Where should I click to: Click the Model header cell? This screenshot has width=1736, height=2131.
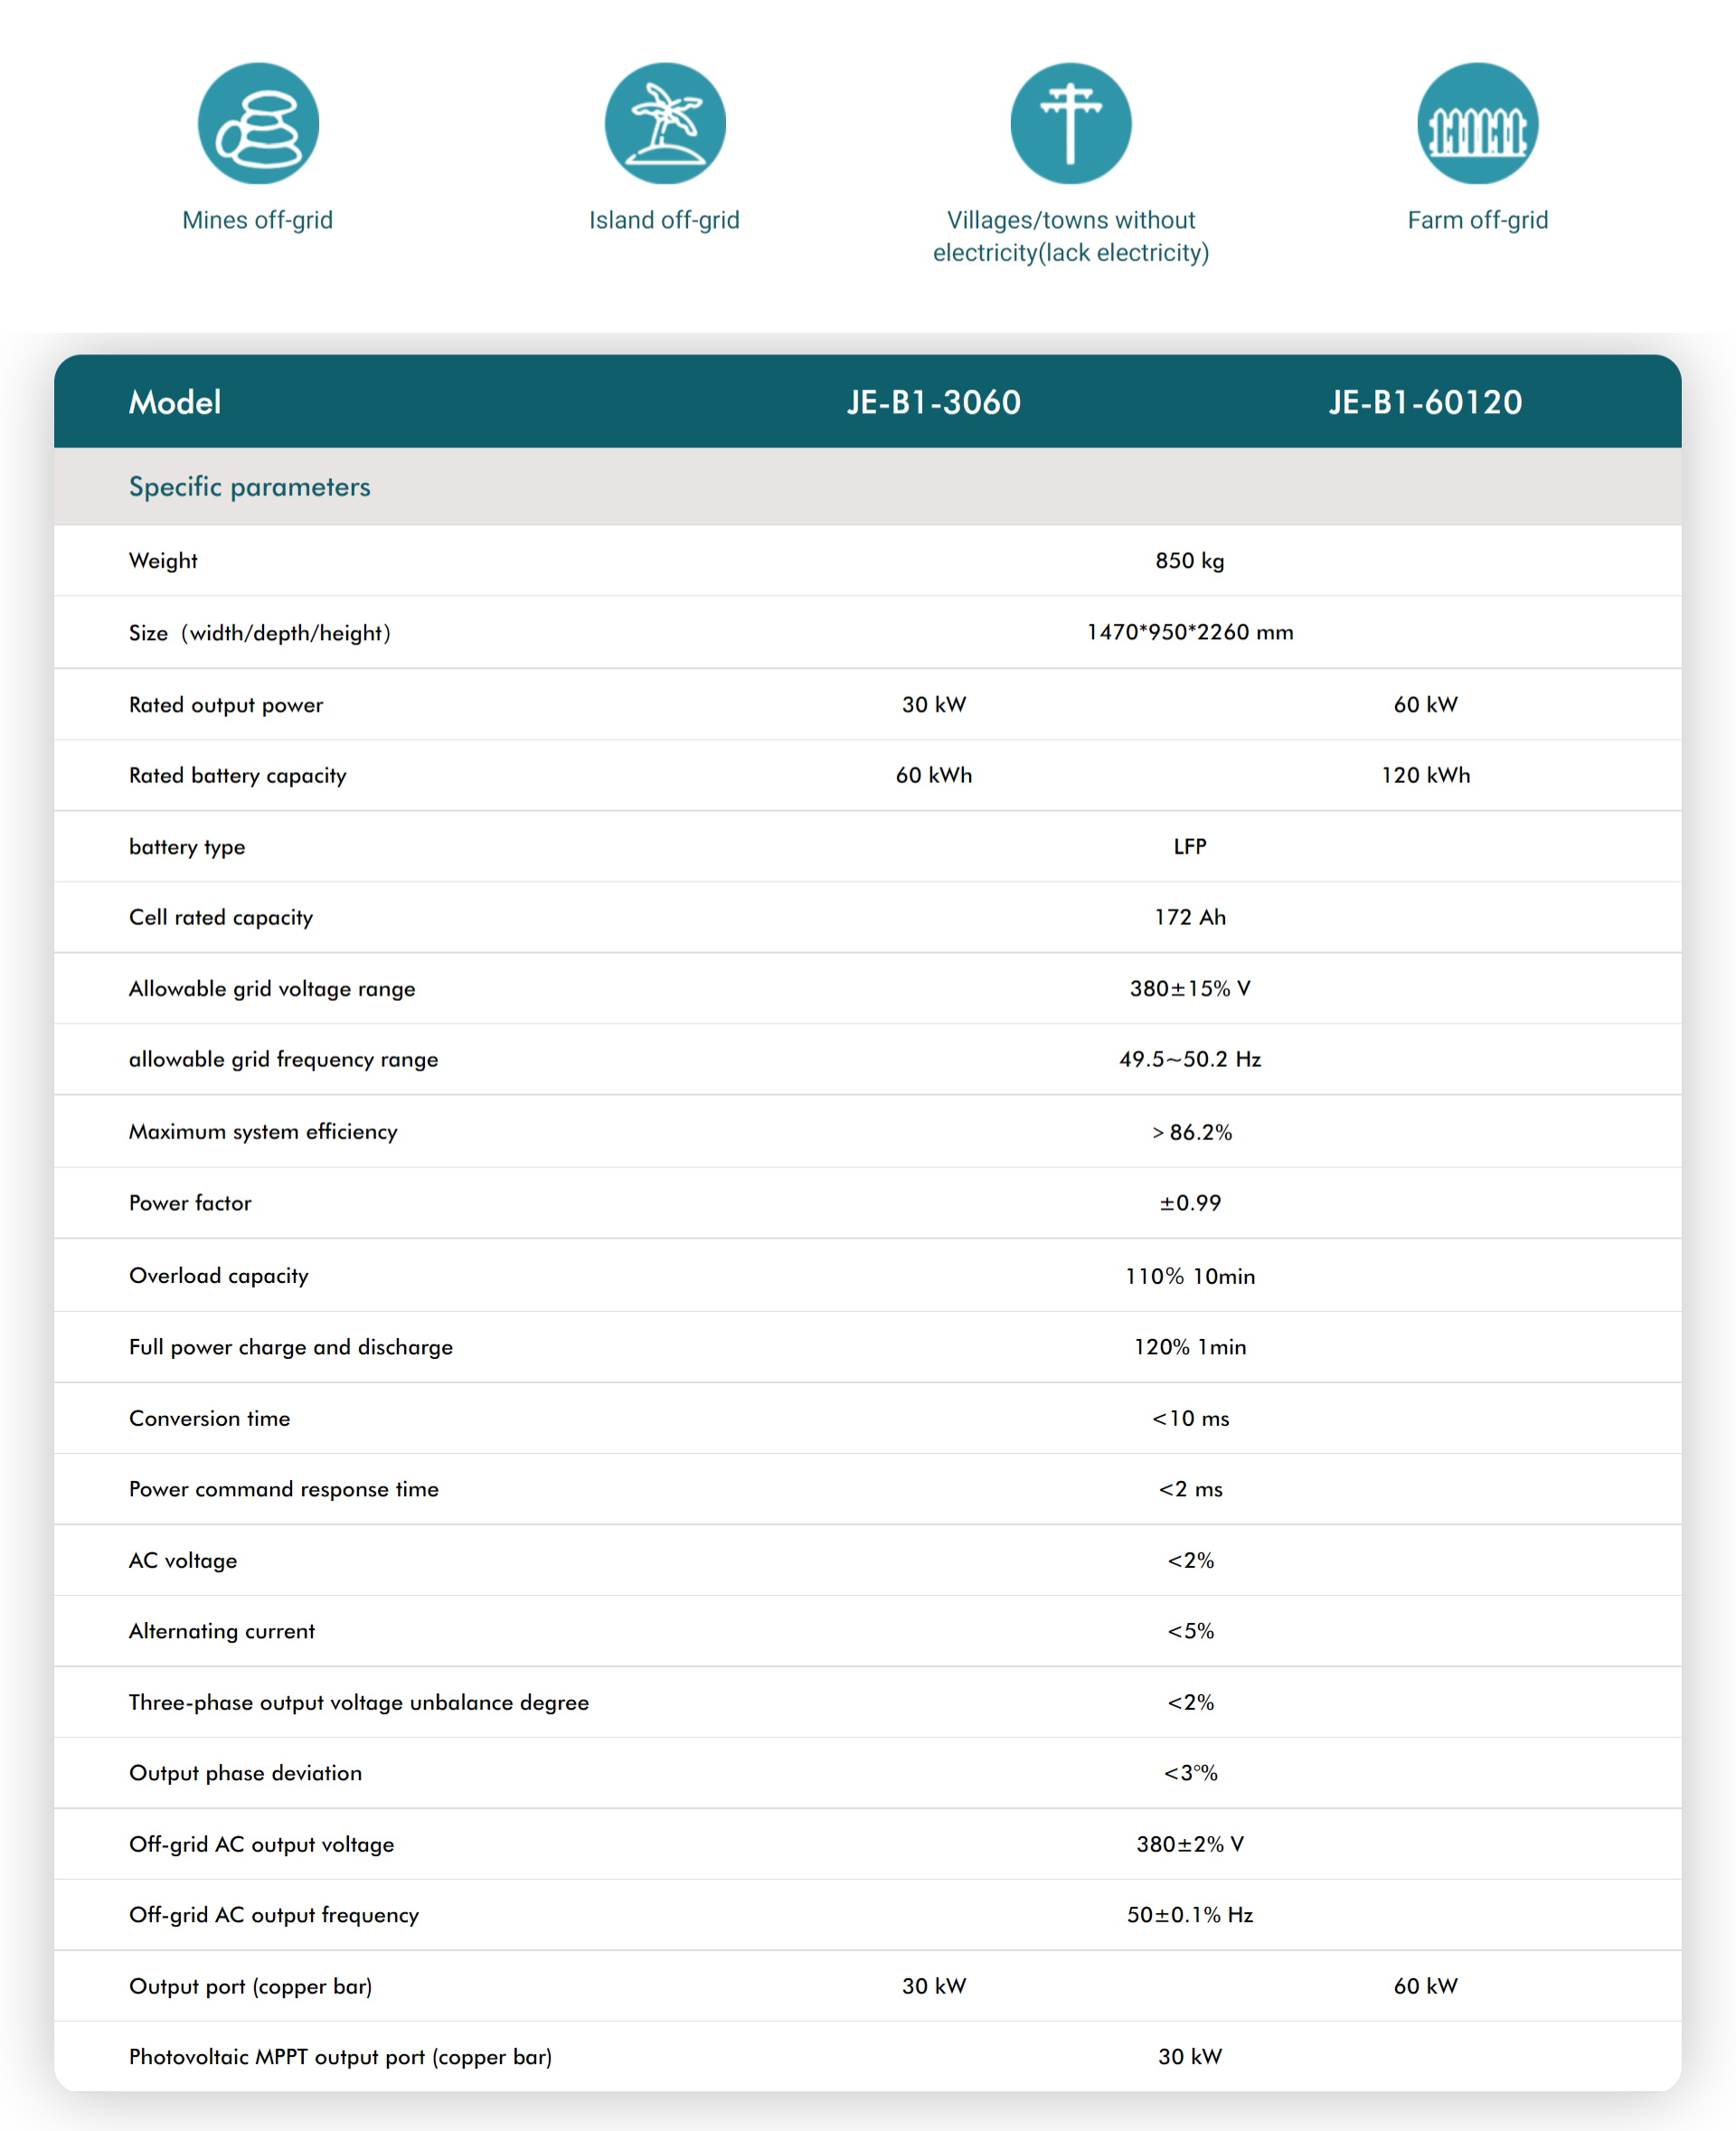[x=175, y=402]
